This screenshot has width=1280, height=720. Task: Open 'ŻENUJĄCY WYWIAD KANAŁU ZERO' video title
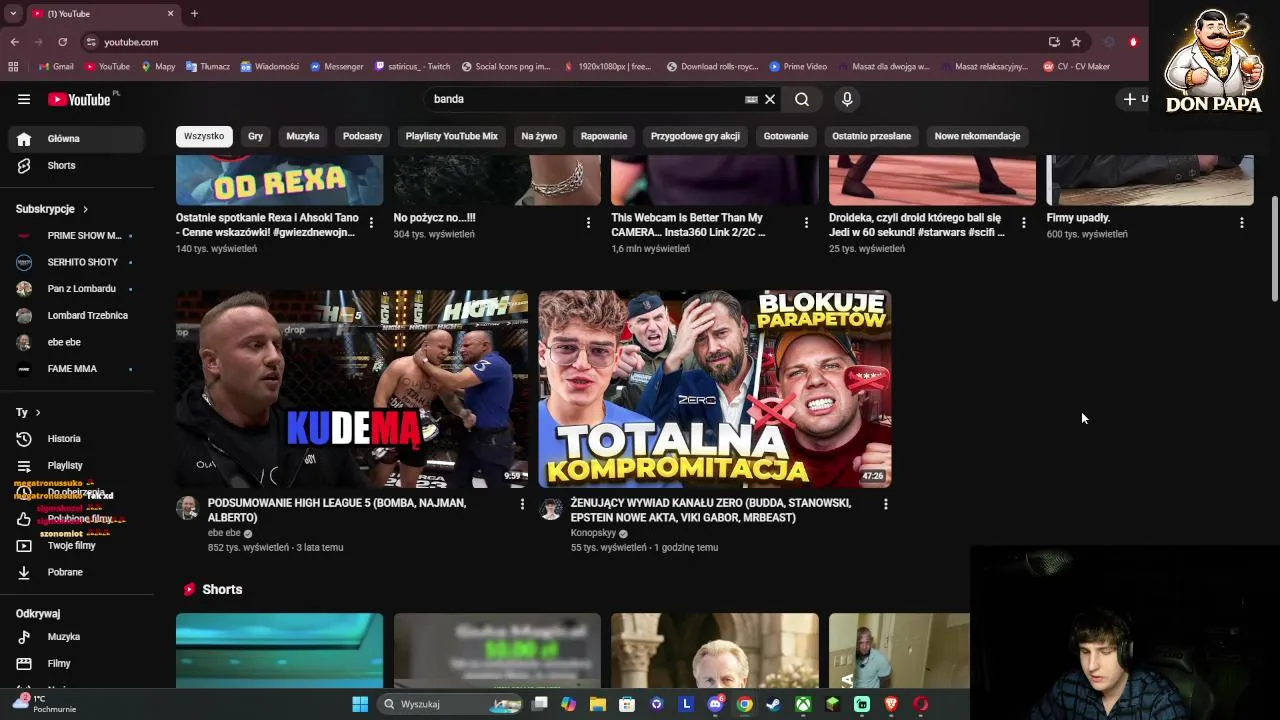[x=711, y=510]
